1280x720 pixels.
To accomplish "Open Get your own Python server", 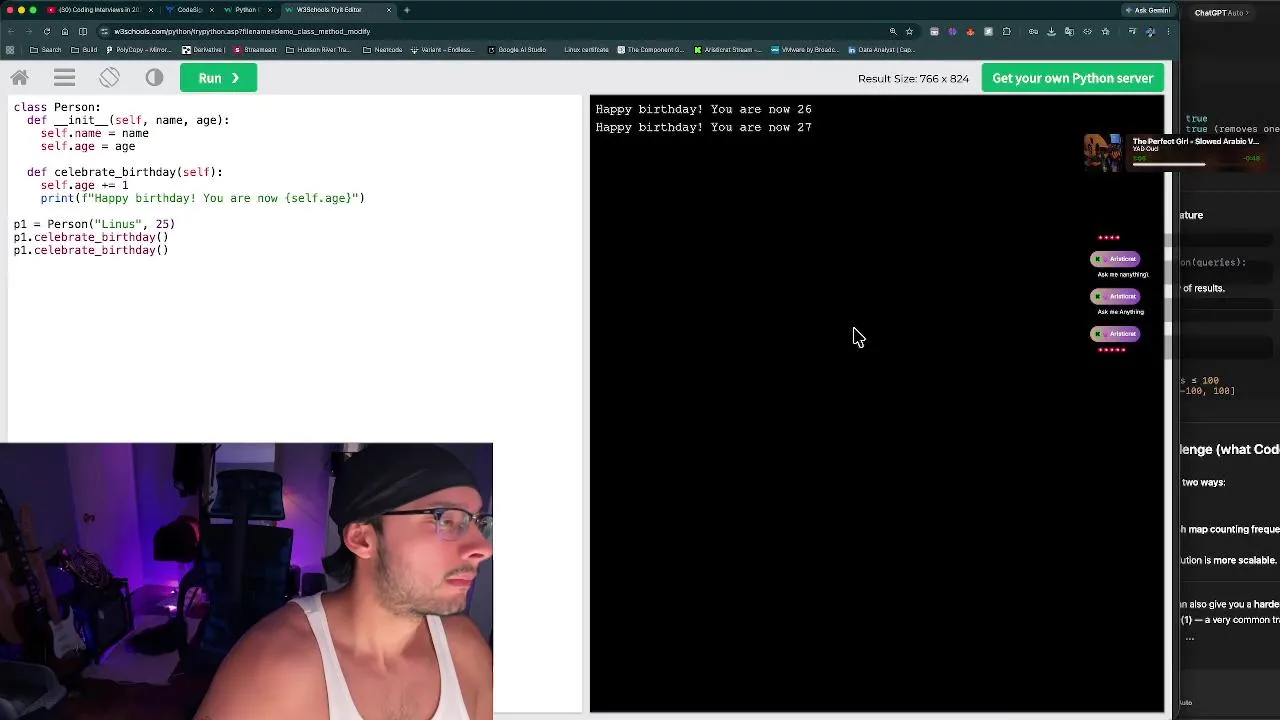I will (x=1072, y=78).
